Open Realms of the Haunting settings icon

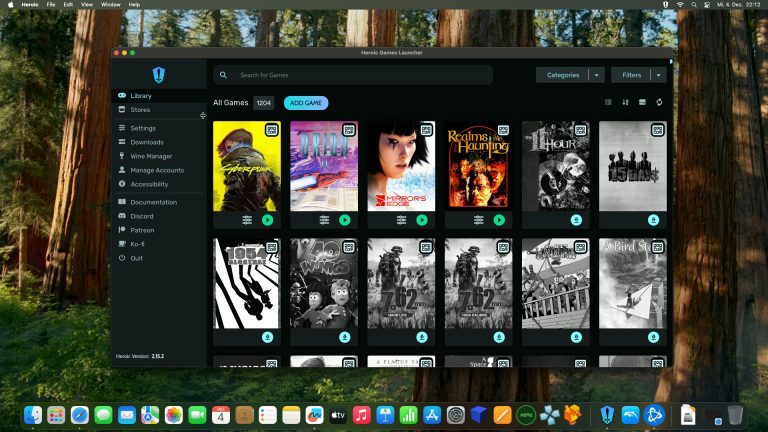click(x=479, y=220)
